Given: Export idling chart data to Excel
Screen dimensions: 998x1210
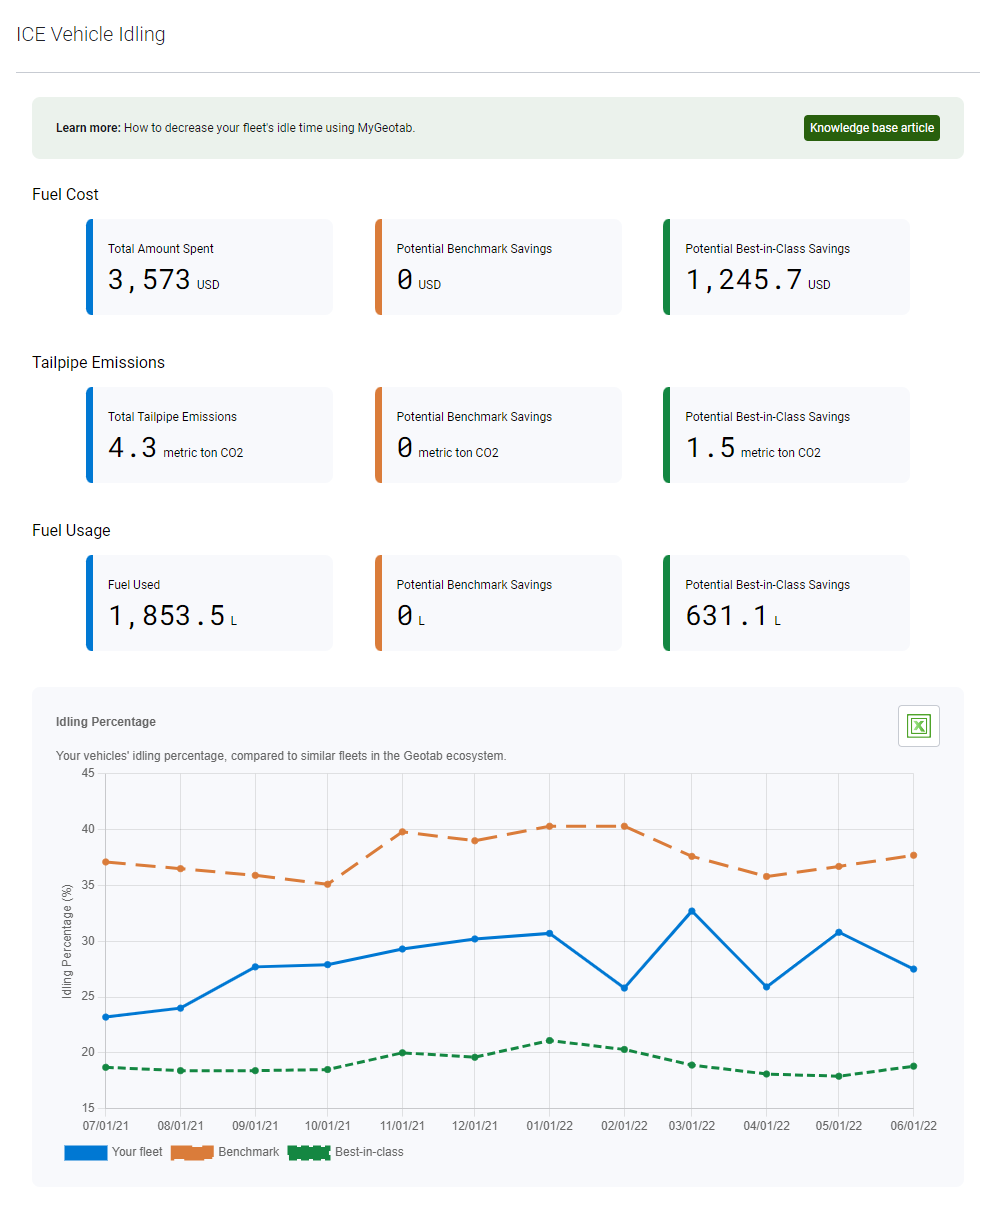Looking at the screenshot, I should click(918, 726).
